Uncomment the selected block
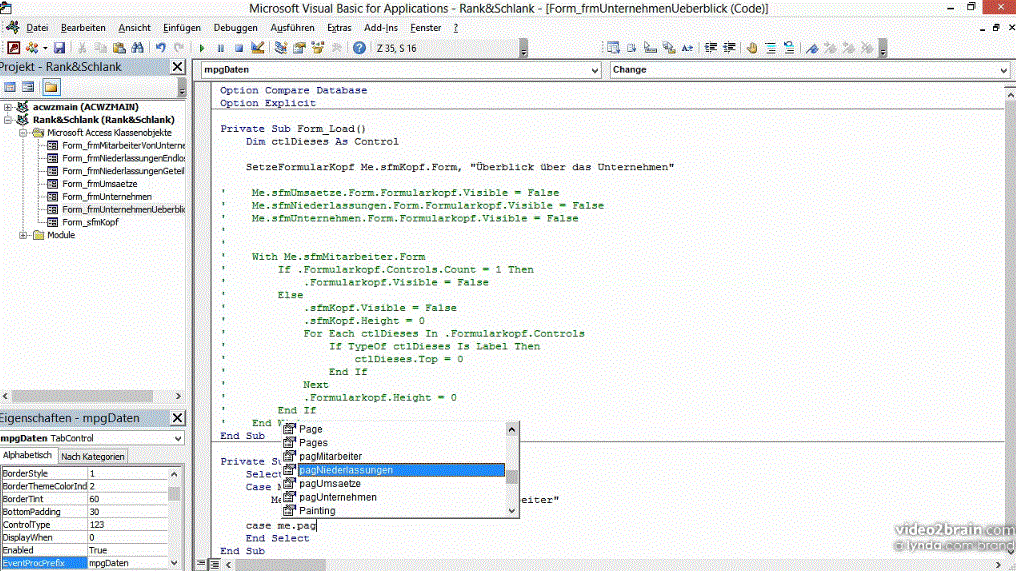 coord(789,48)
